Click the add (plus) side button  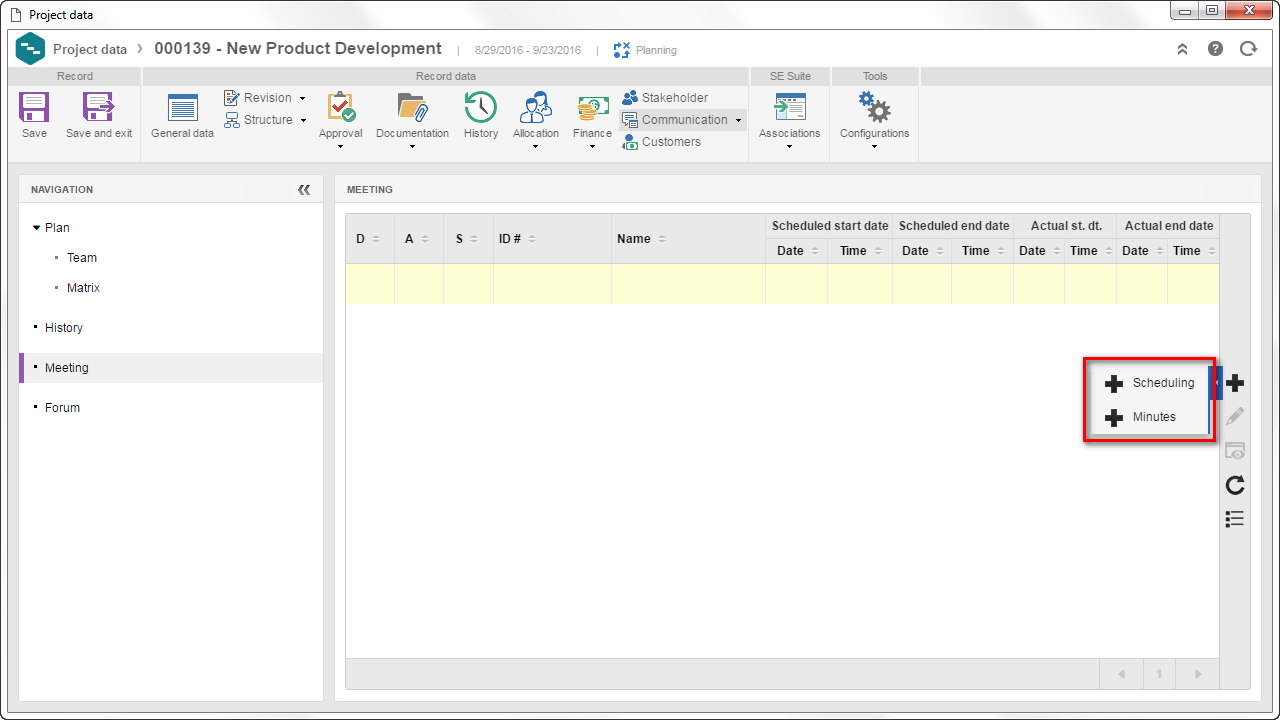[x=1235, y=383]
